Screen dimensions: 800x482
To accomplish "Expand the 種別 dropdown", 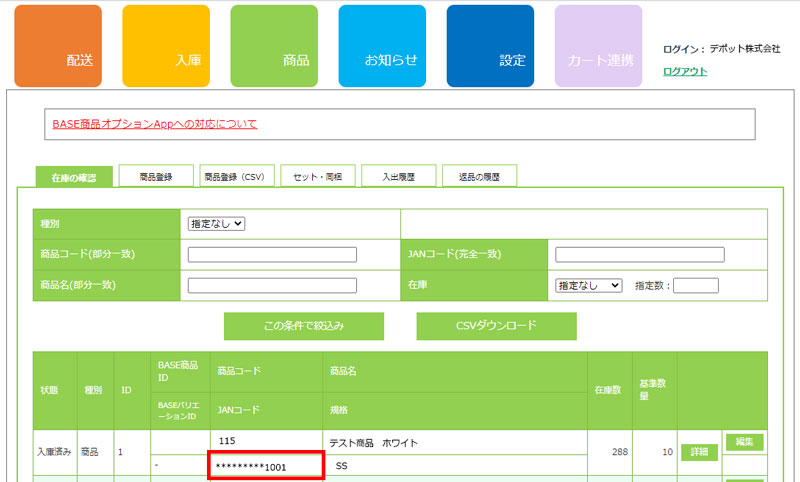I will point(217,224).
